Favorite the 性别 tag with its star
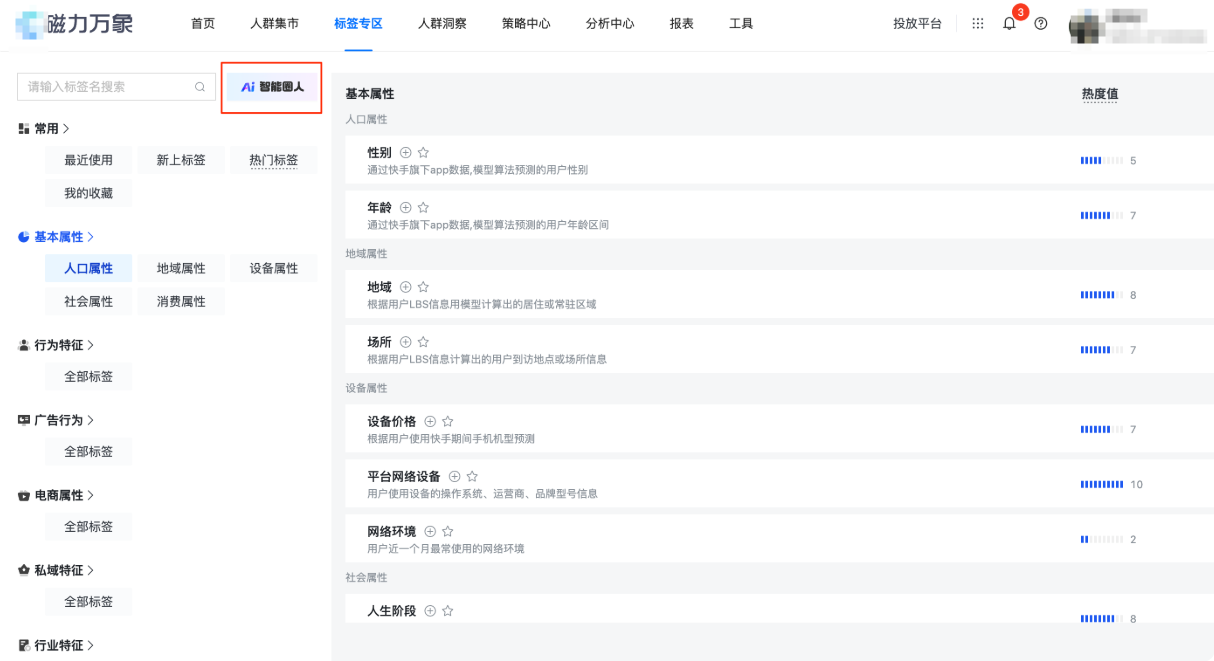Screen dimensions: 1214x661 [423, 152]
